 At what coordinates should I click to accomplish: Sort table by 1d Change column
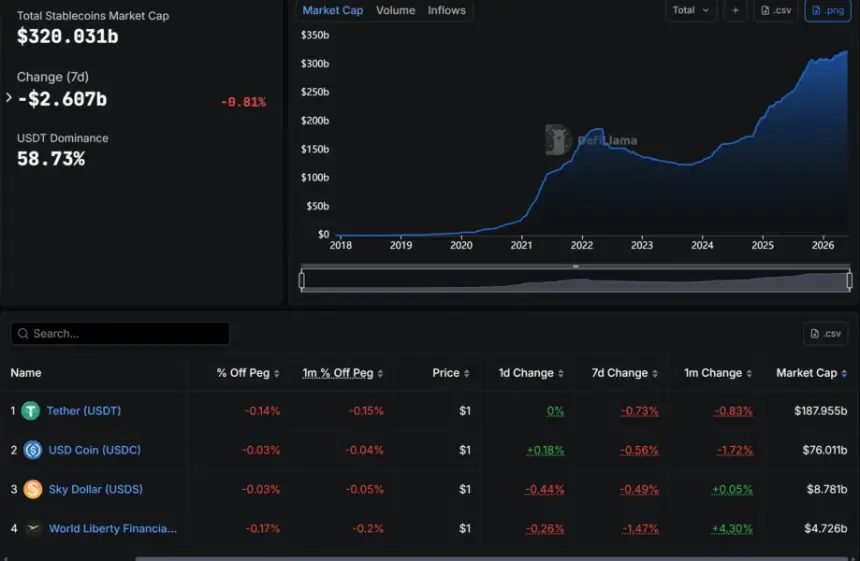coord(531,373)
